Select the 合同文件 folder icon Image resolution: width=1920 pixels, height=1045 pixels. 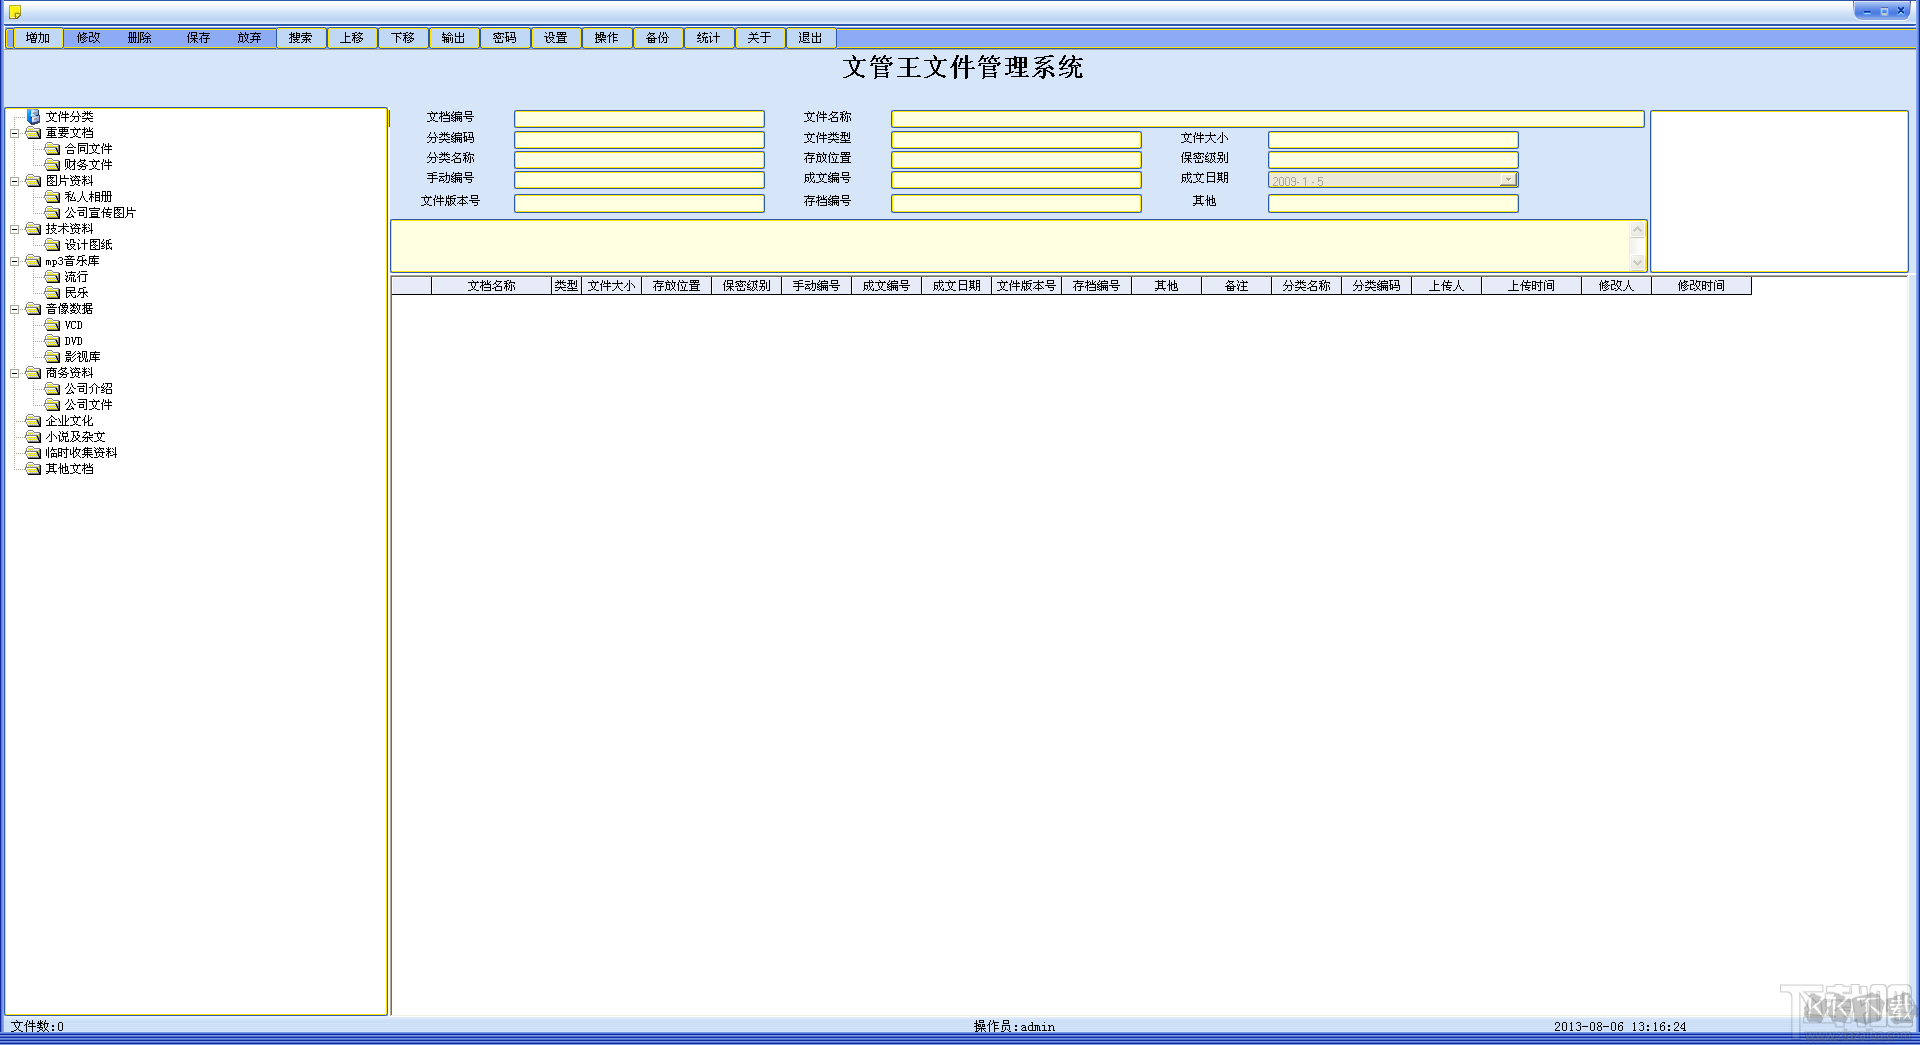coord(52,149)
